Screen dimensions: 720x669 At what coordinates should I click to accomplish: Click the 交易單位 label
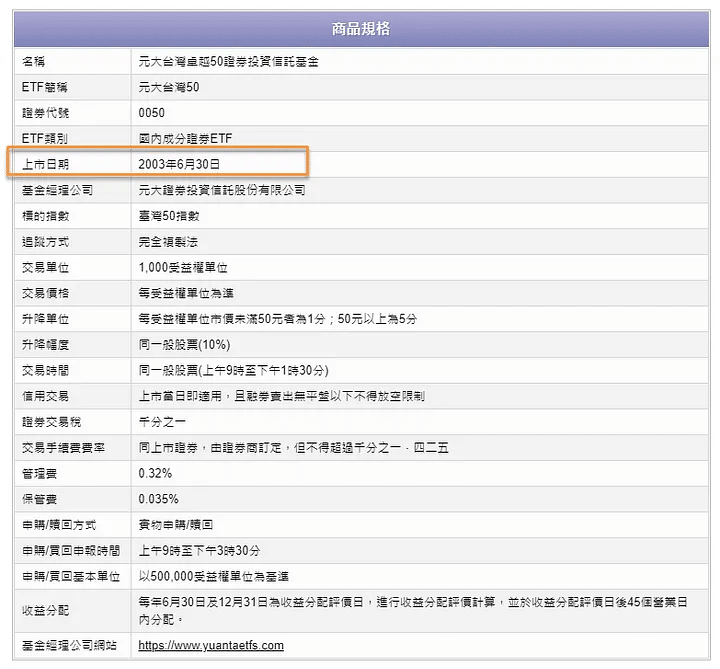(45, 267)
